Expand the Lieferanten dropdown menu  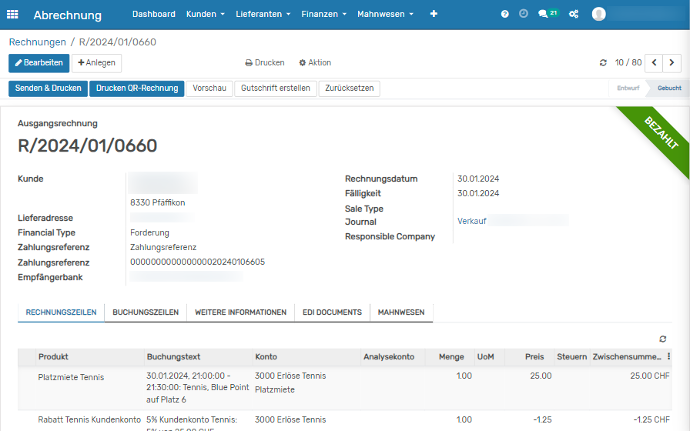point(264,15)
